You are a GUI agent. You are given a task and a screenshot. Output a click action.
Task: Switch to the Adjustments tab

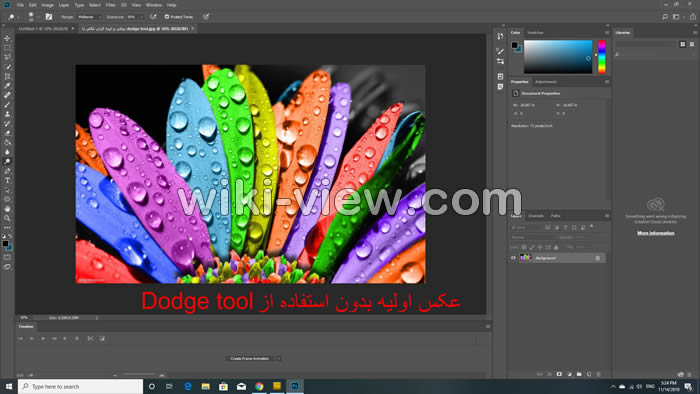point(546,82)
